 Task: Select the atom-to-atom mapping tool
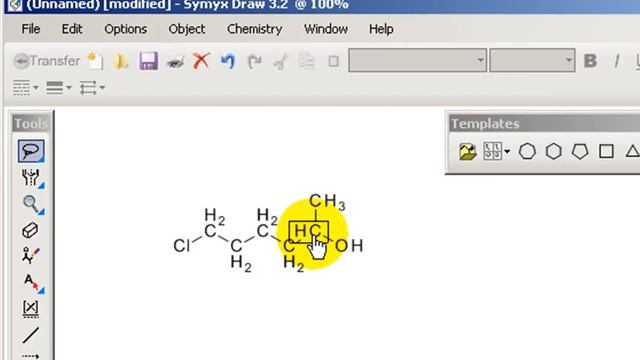[30, 256]
